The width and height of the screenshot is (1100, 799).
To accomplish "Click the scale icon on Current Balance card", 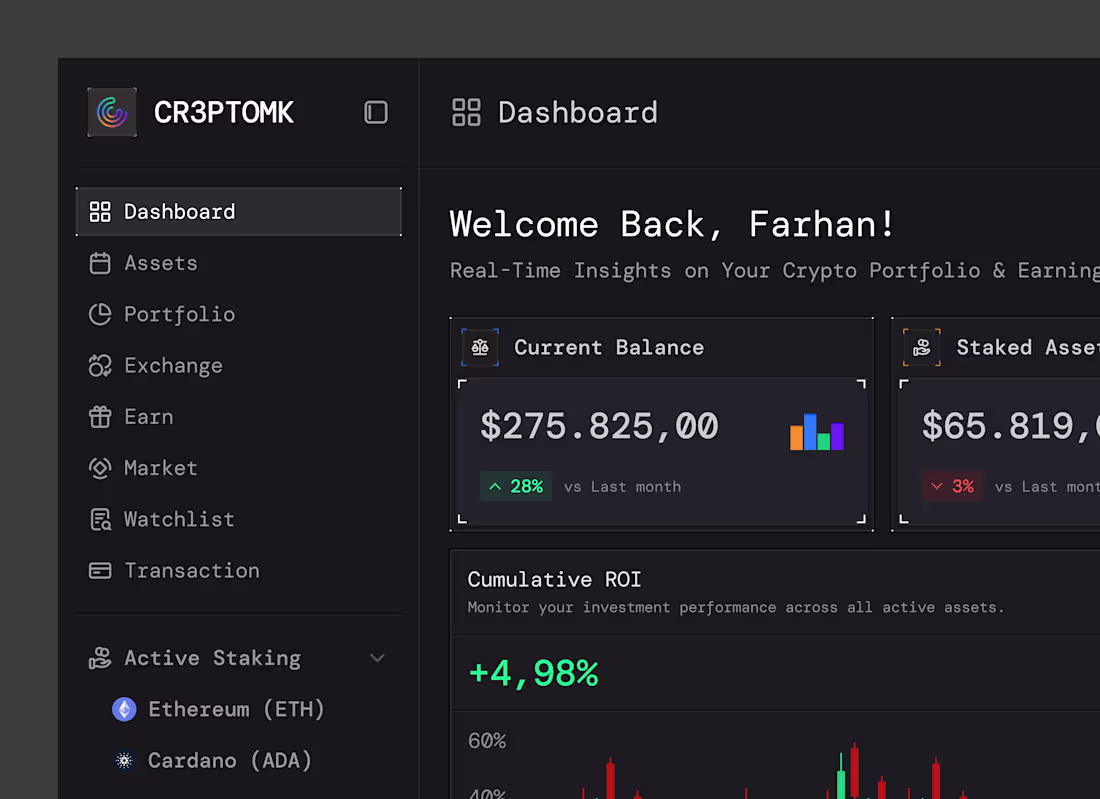I will [480, 347].
